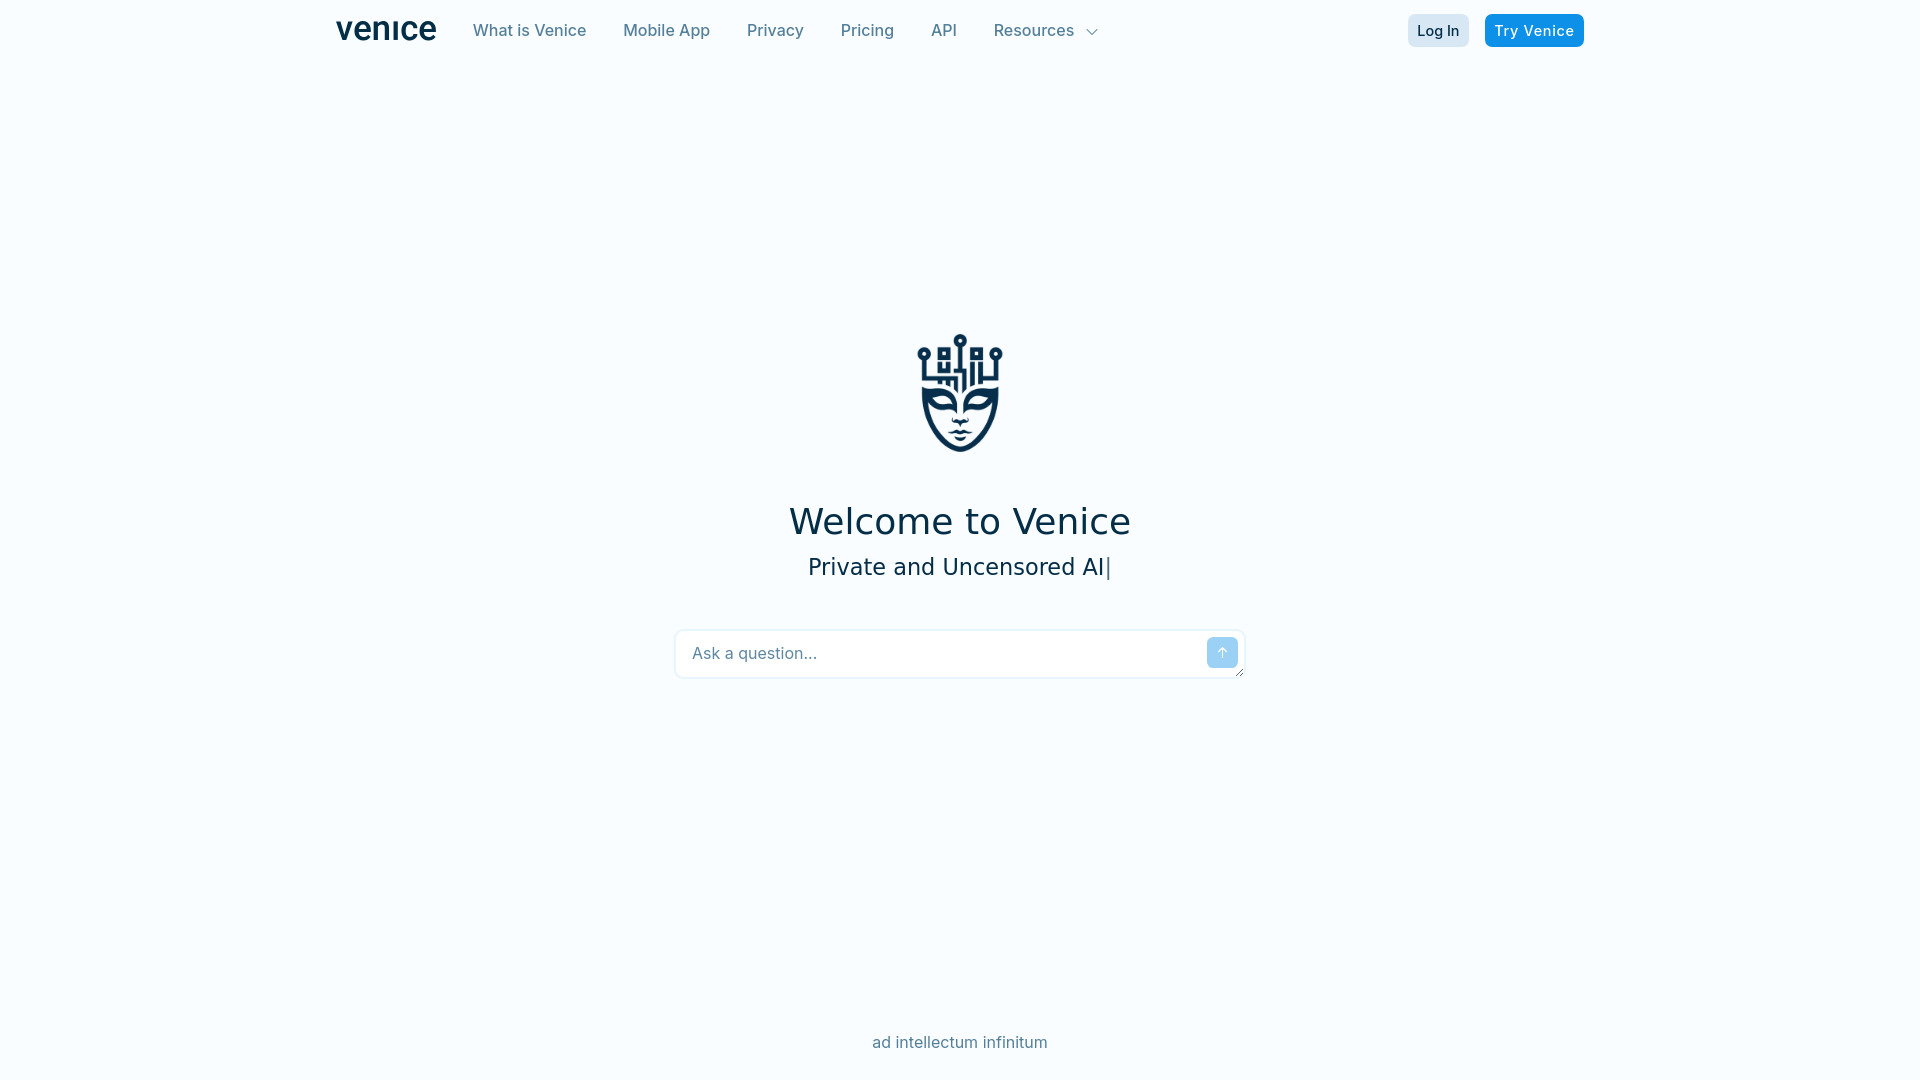Expand the Resources navigation section
The image size is (1920, 1080).
tap(1046, 30)
